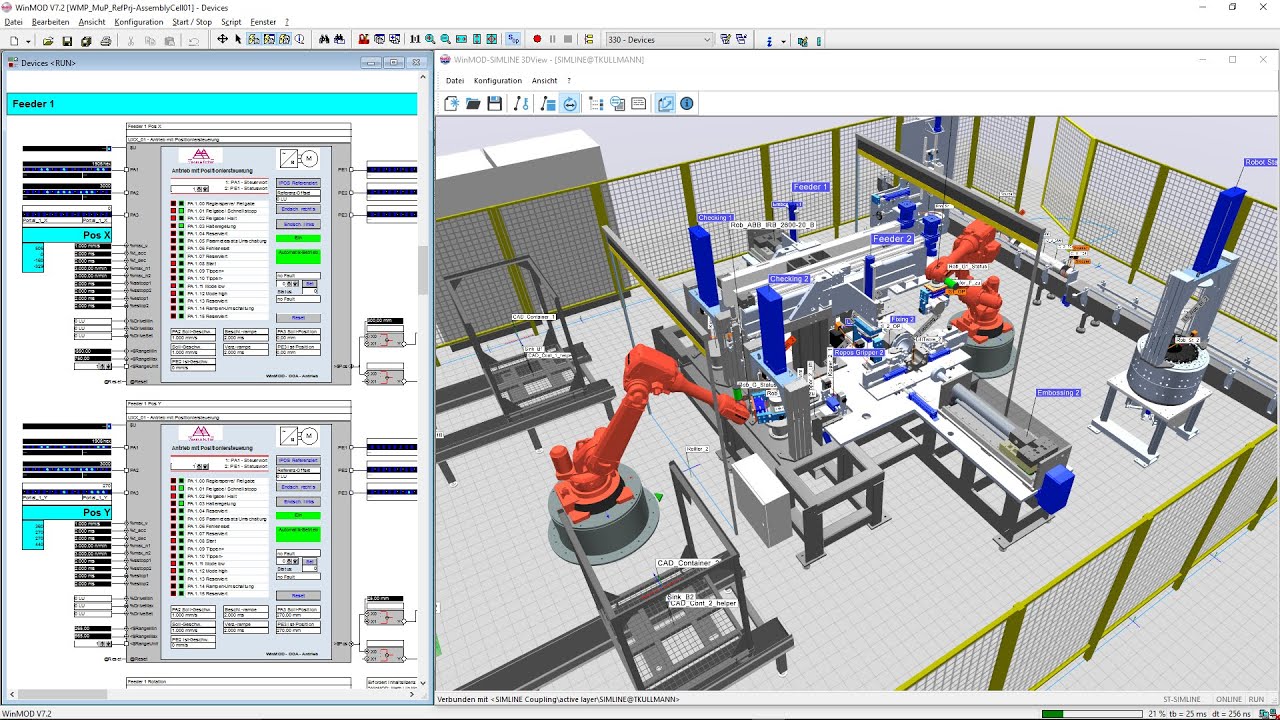Save project using the main toolbar disk icon
The image size is (1280, 720).
tap(67, 40)
